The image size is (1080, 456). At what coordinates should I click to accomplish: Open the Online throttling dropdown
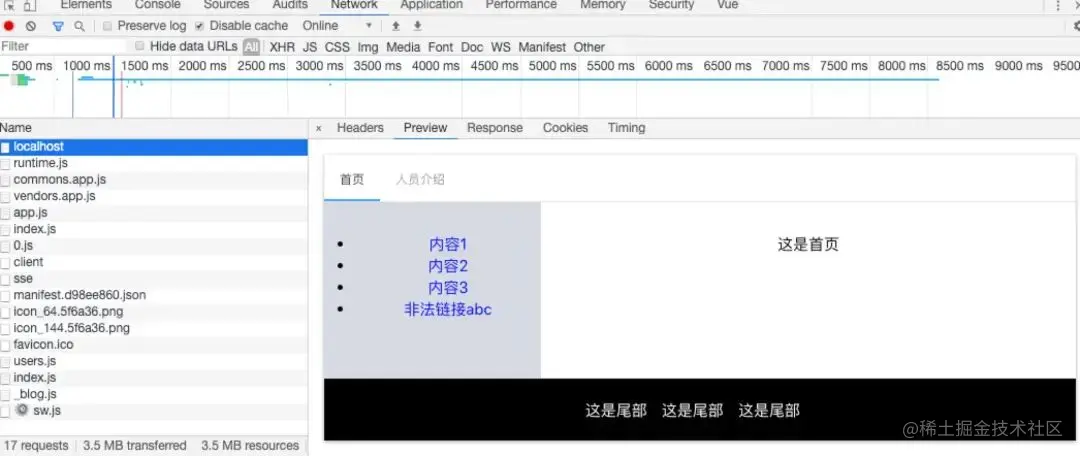click(338, 26)
